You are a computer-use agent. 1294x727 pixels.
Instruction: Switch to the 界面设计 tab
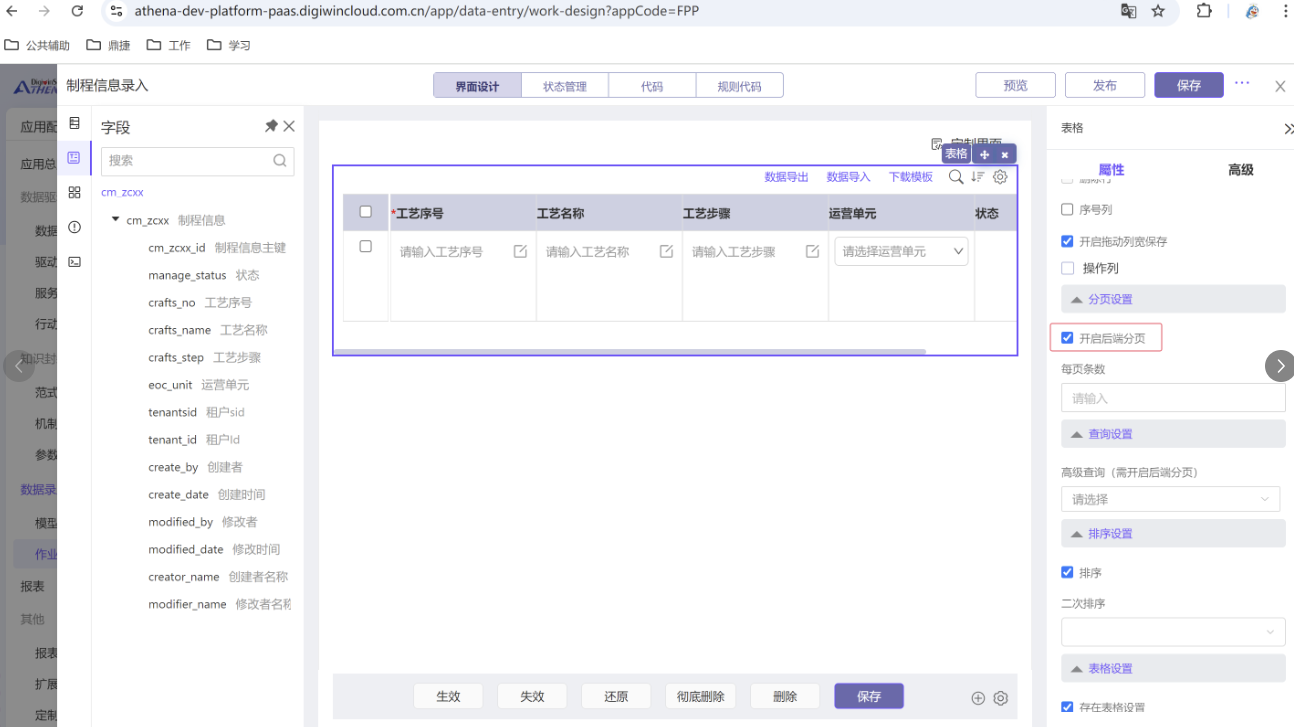[477, 86]
